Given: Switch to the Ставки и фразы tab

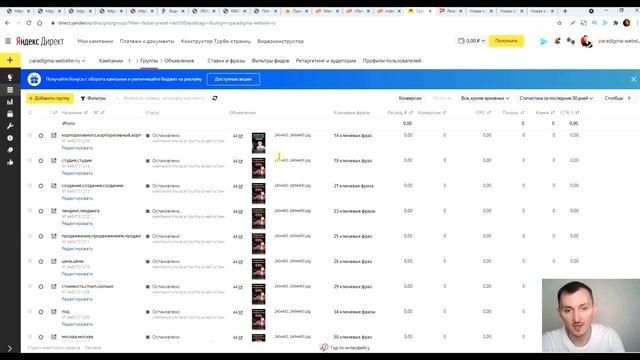Looking at the screenshot, I should 226,61.
